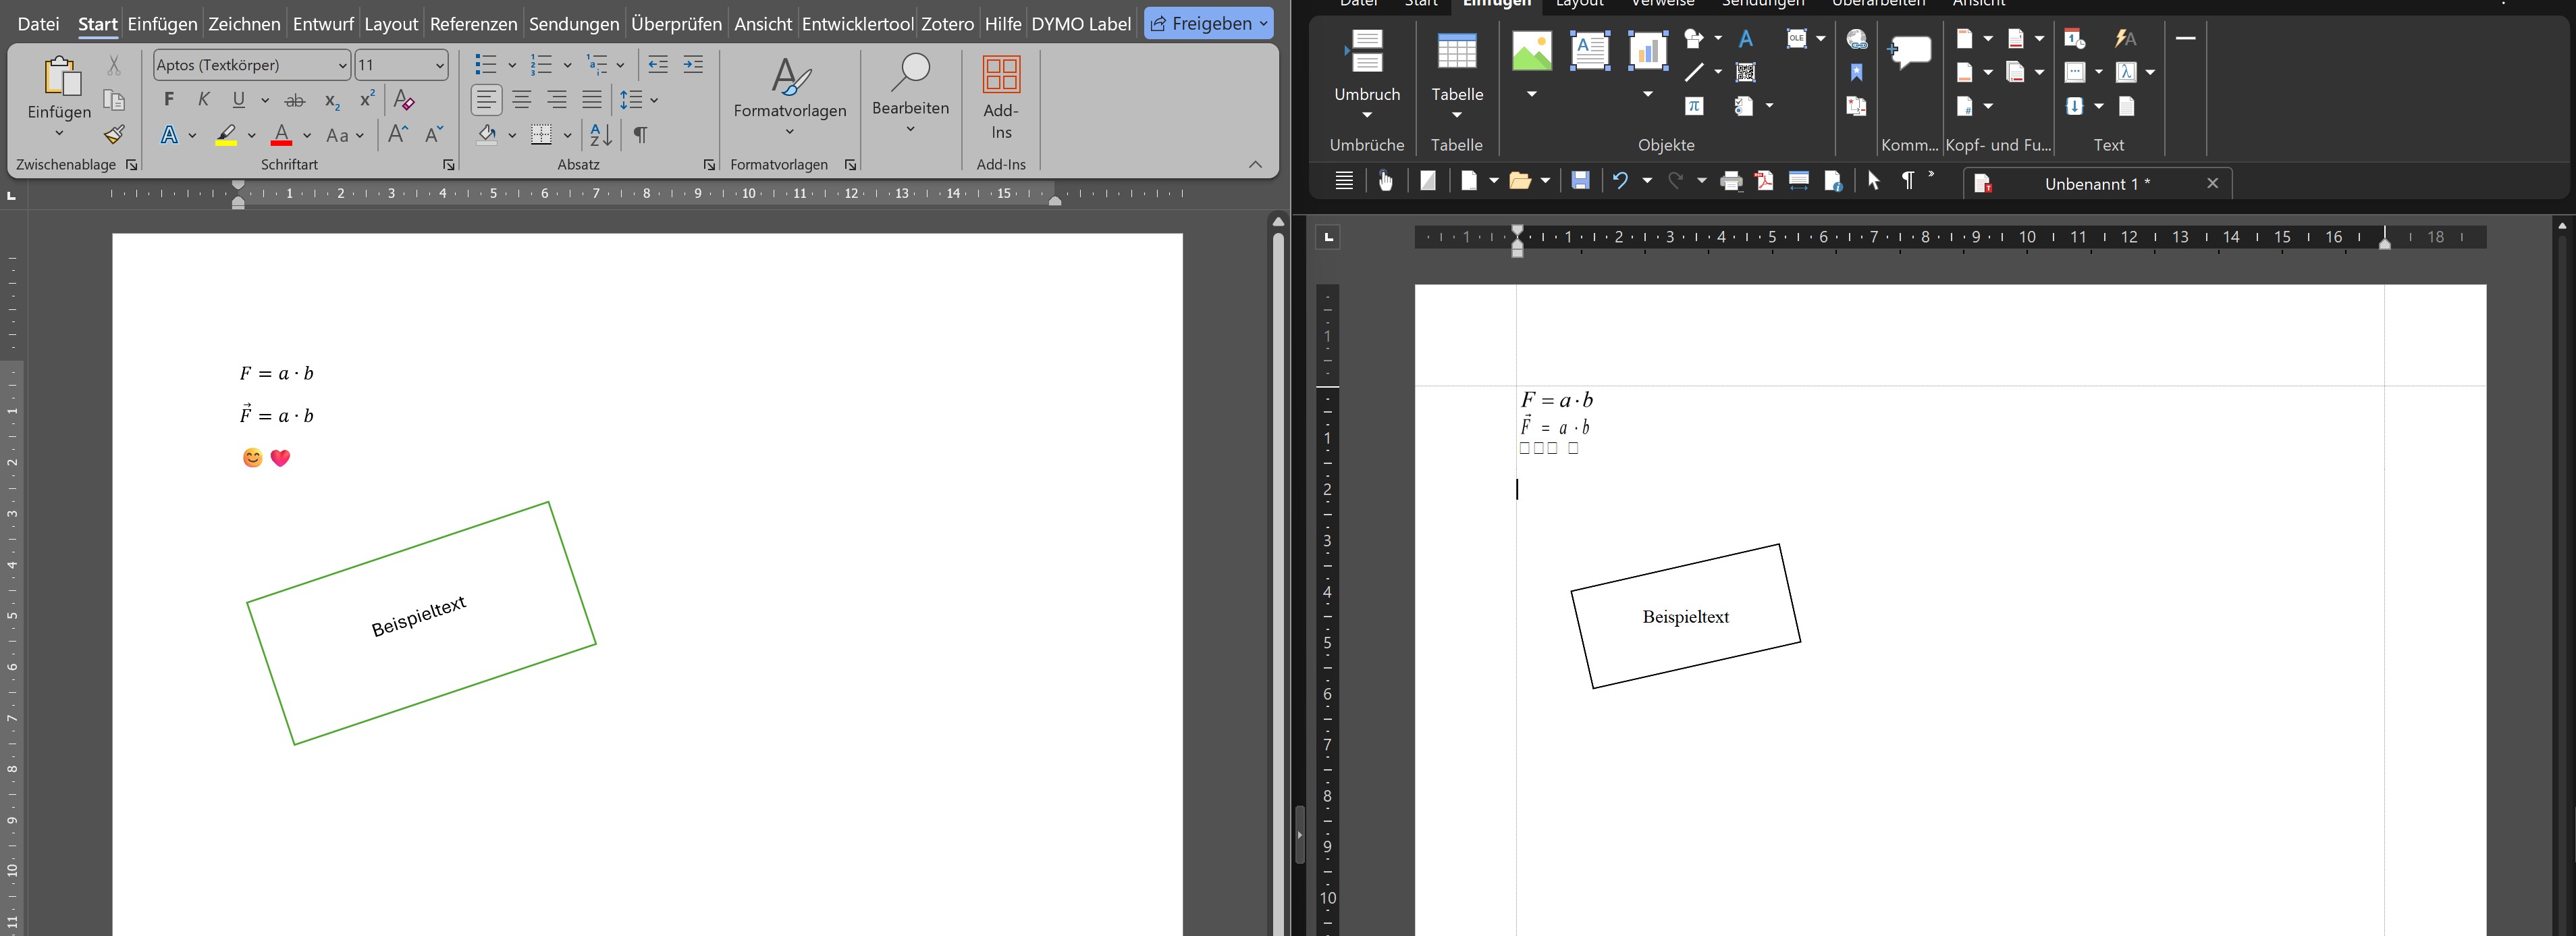Insert QR code in the right window

[1746, 72]
